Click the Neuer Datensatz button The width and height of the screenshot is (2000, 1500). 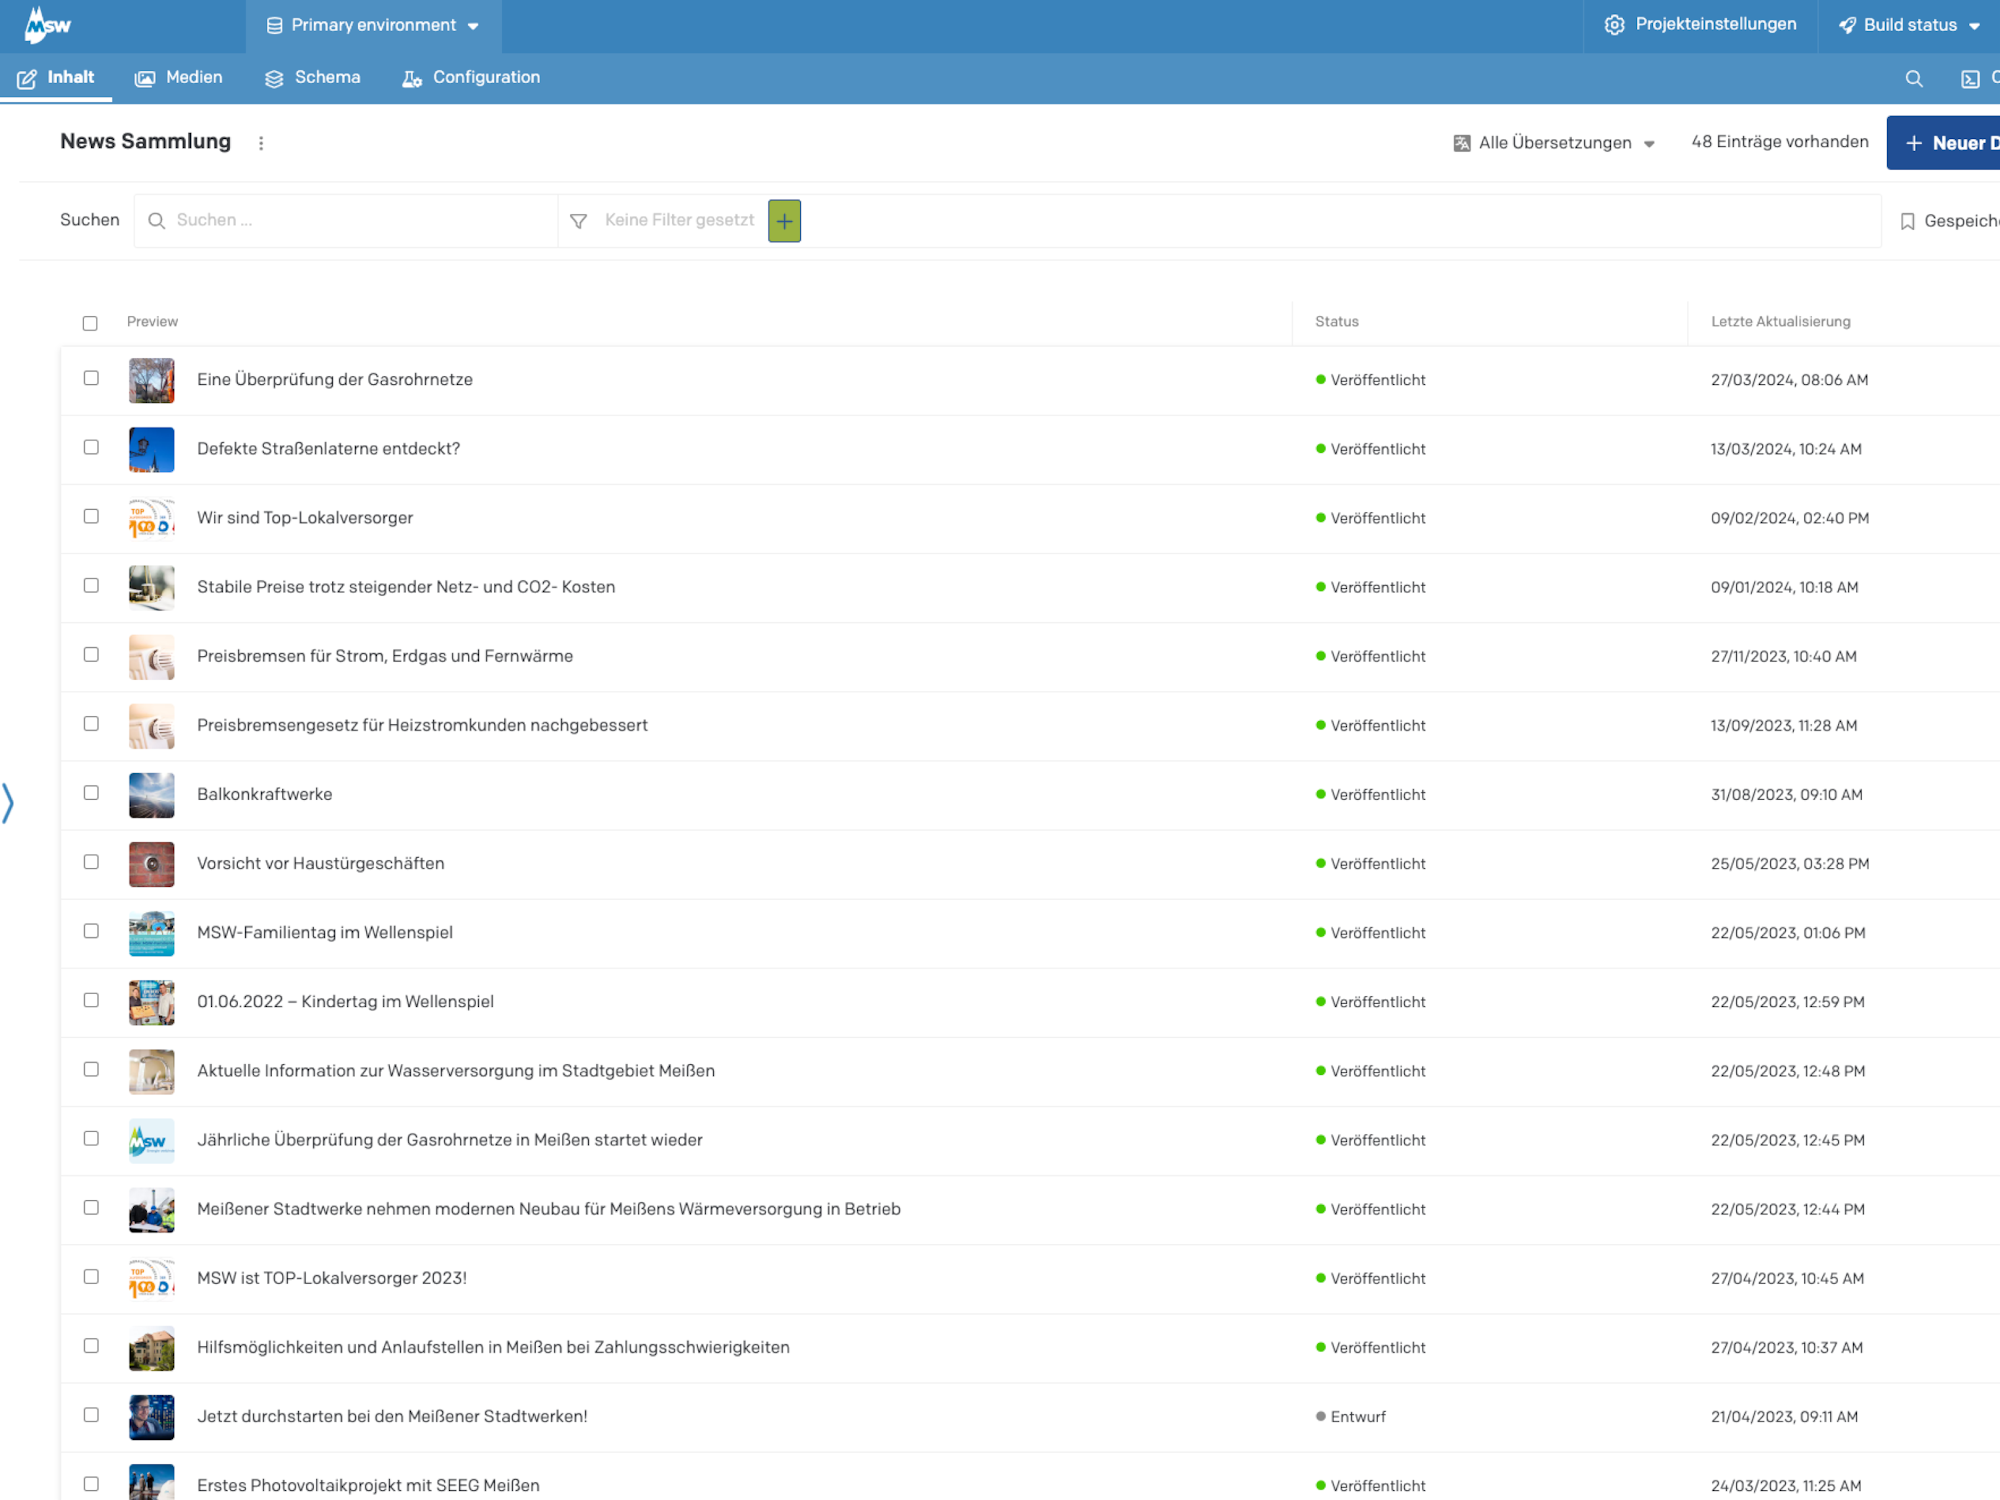pyautogui.click(x=1944, y=143)
